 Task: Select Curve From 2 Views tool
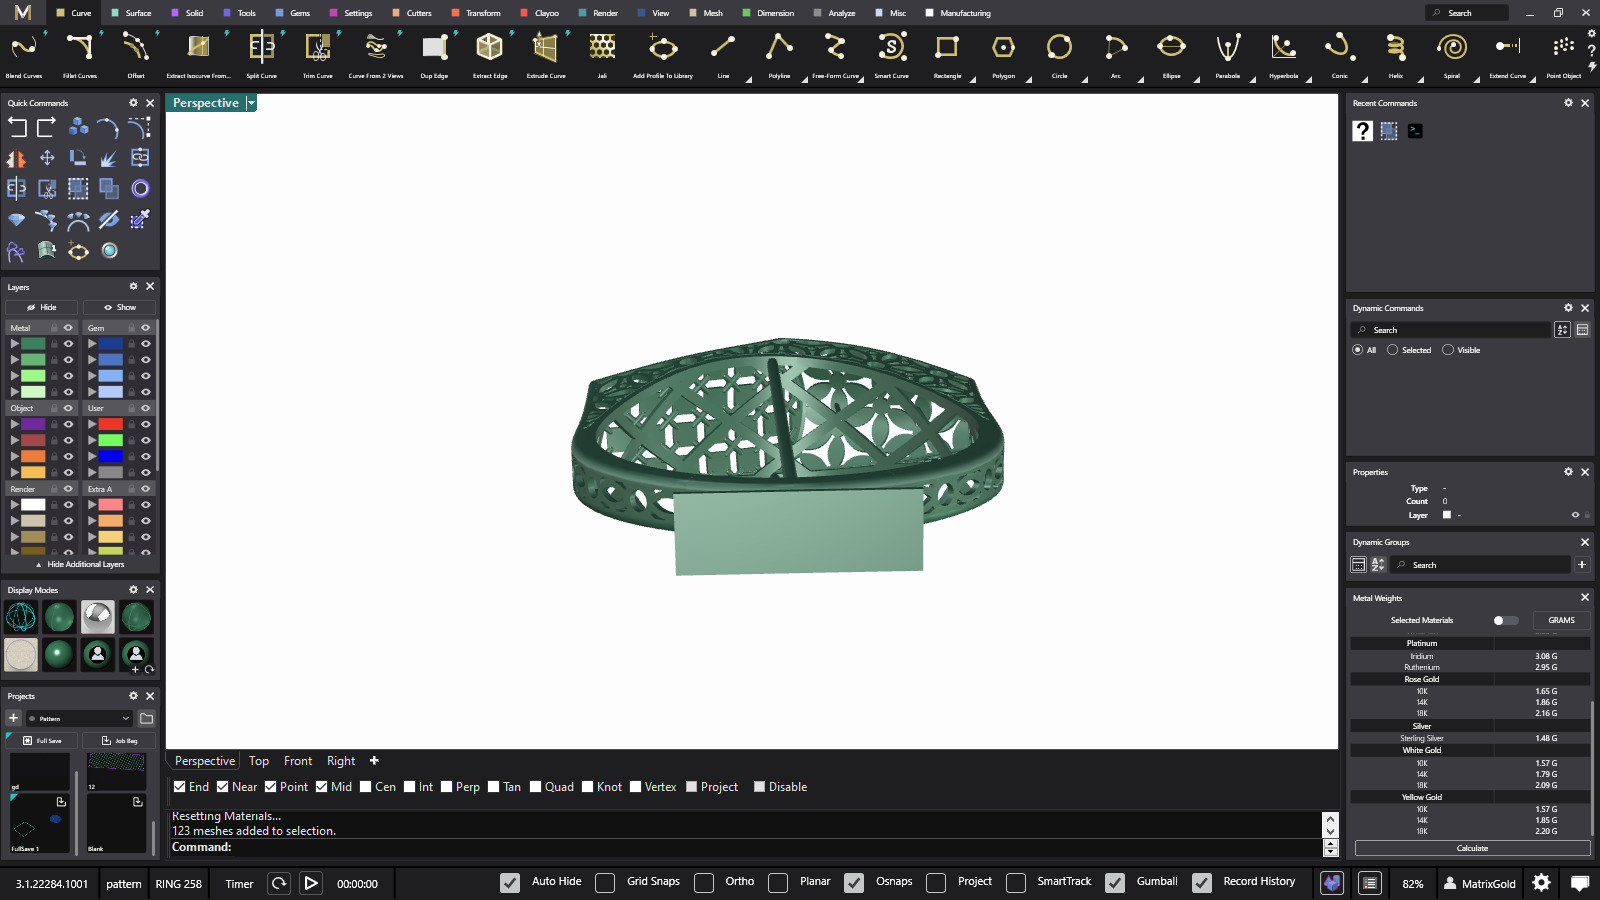(376, 53)
